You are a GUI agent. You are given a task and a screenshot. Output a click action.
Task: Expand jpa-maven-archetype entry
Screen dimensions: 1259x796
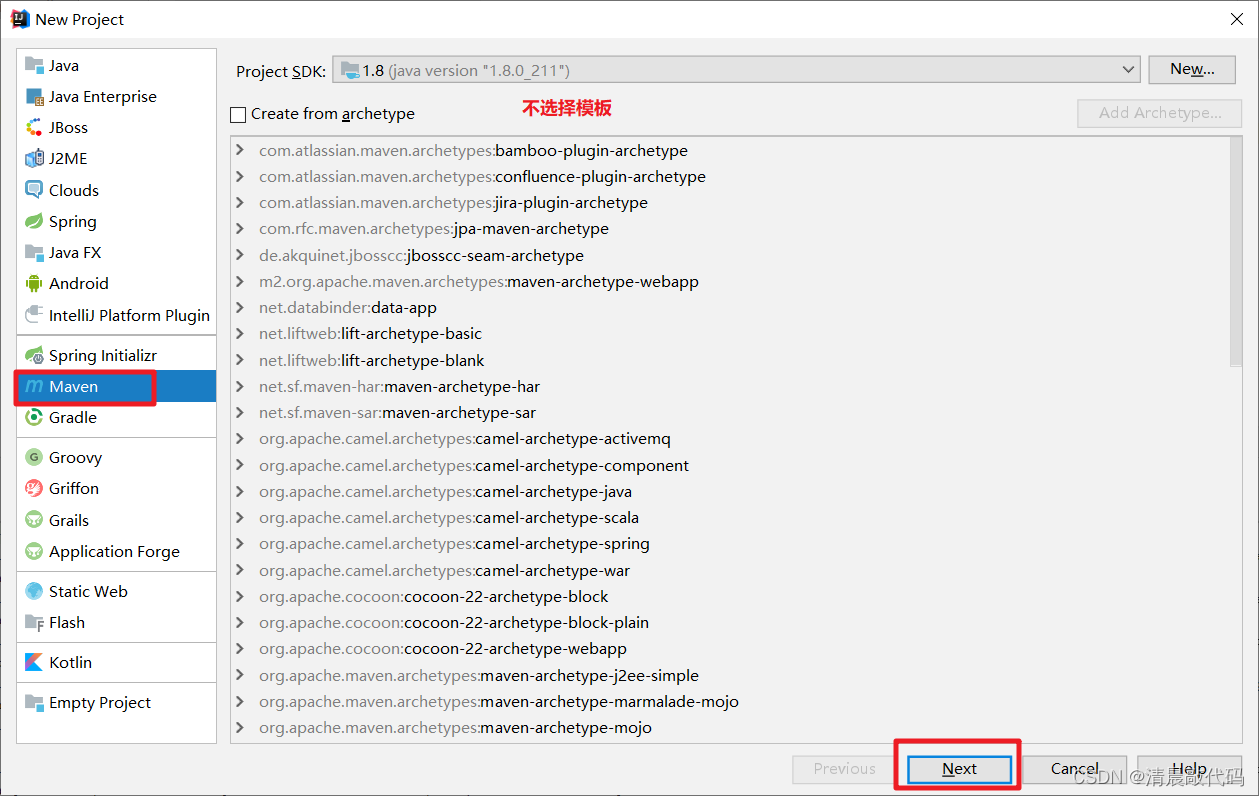(x=240, y=229)
